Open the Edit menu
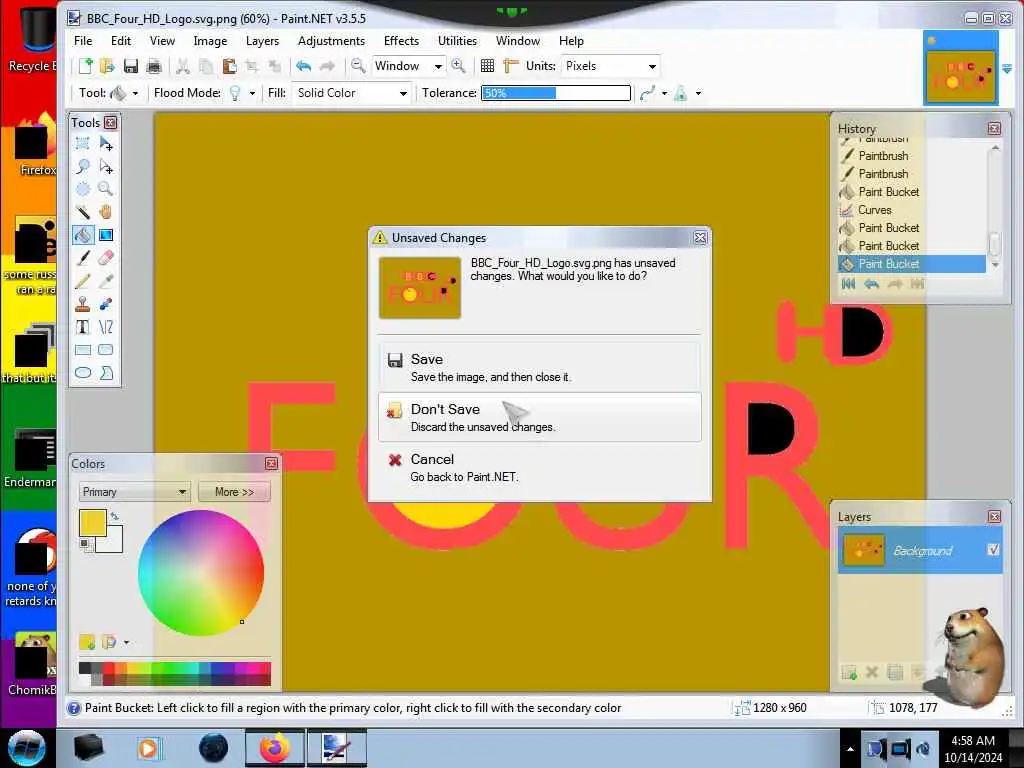1024x768 pixels. (x=121, y=40)
